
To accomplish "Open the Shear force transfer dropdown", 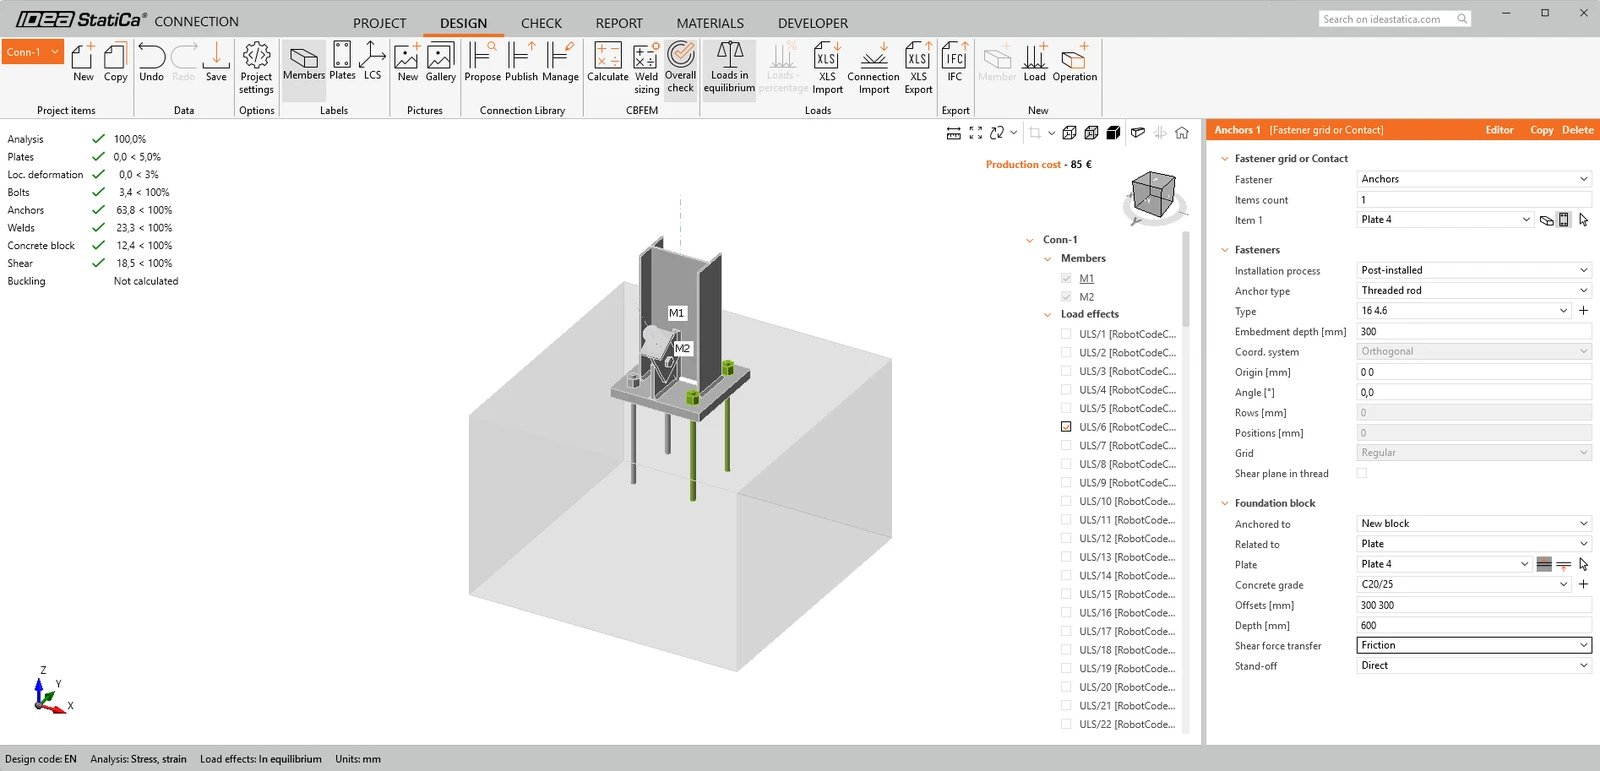I will click(x=1474, y=645).
